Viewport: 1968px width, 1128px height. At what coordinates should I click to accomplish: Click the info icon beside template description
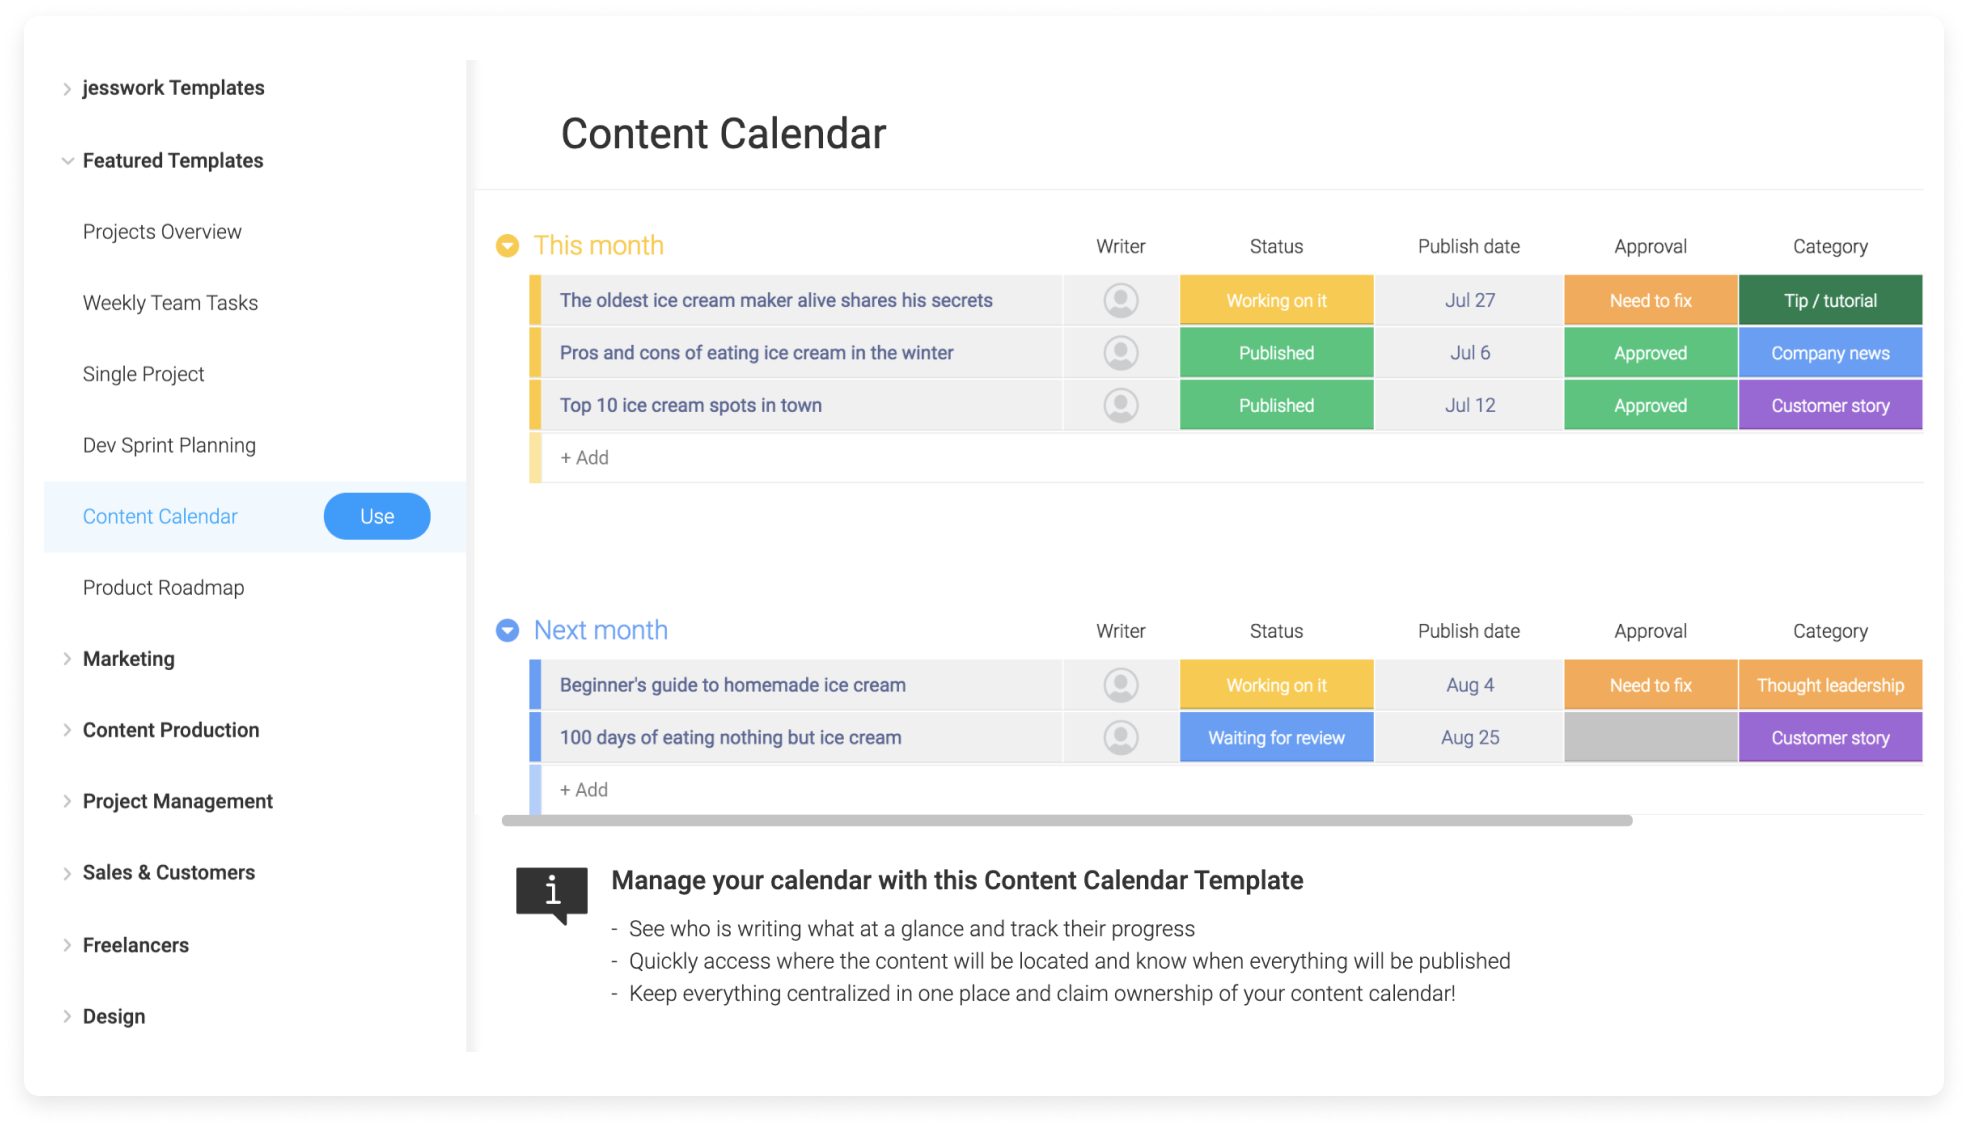point(552,893)
